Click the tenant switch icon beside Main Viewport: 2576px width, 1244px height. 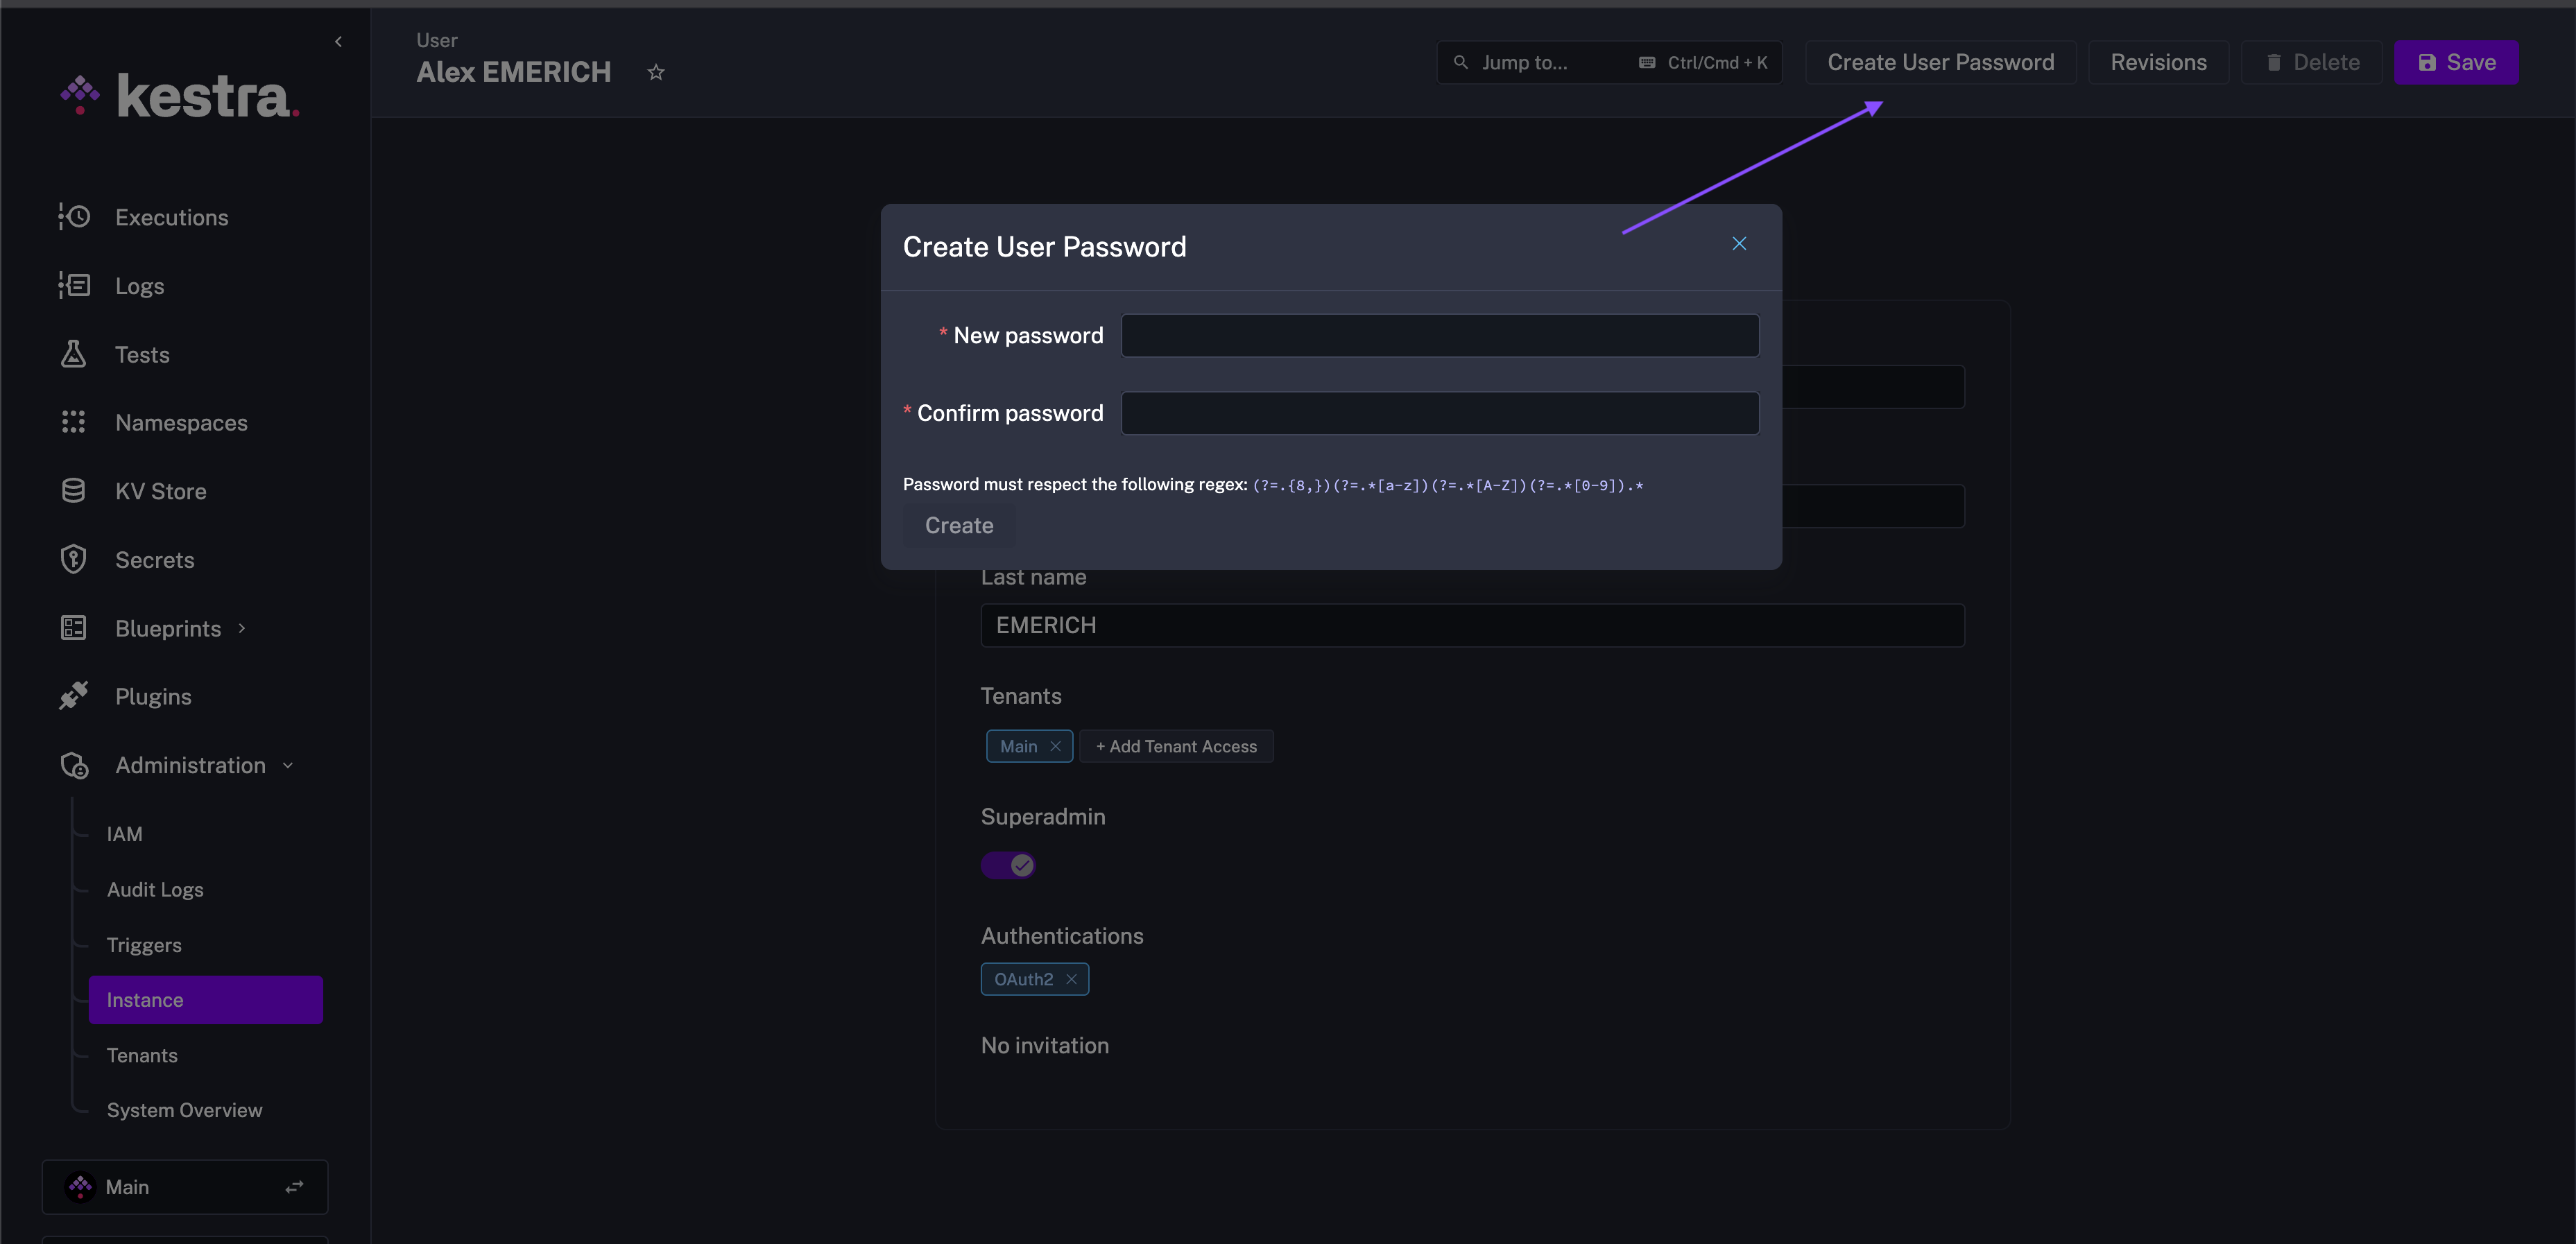294,1187
